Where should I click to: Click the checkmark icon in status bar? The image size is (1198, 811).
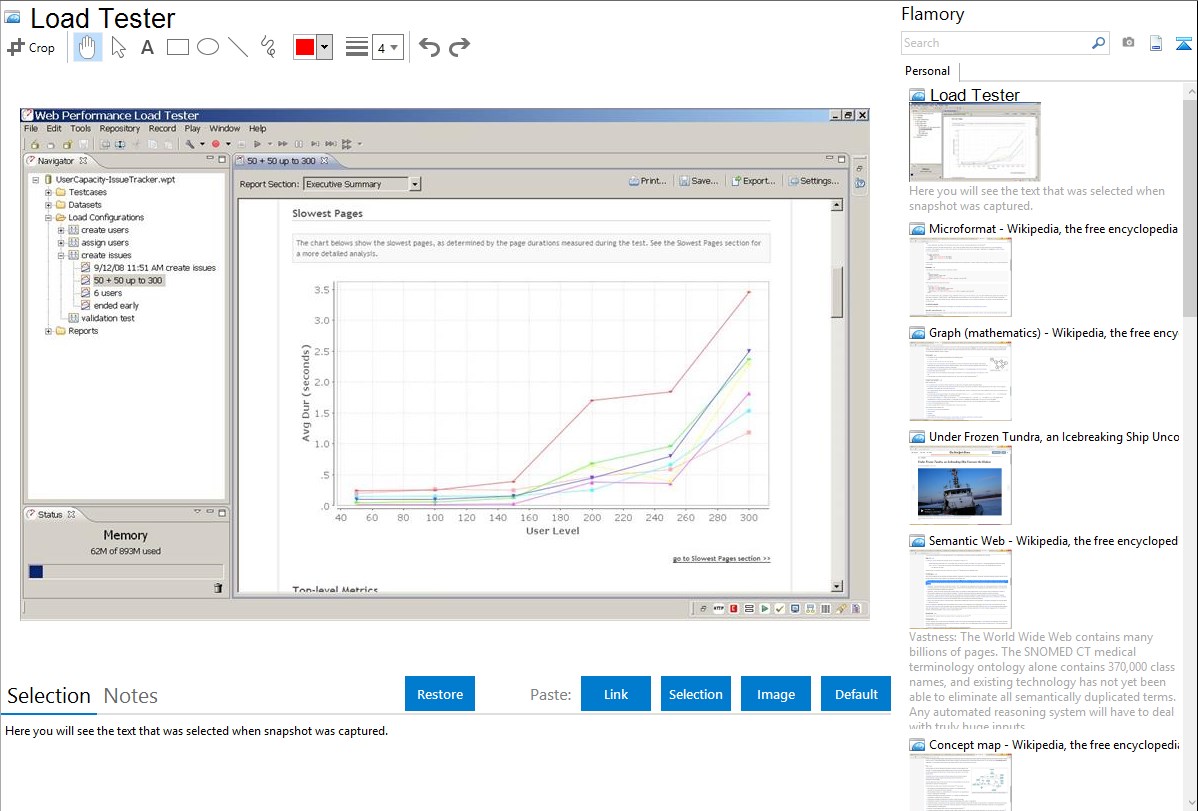tap(779, 608)
